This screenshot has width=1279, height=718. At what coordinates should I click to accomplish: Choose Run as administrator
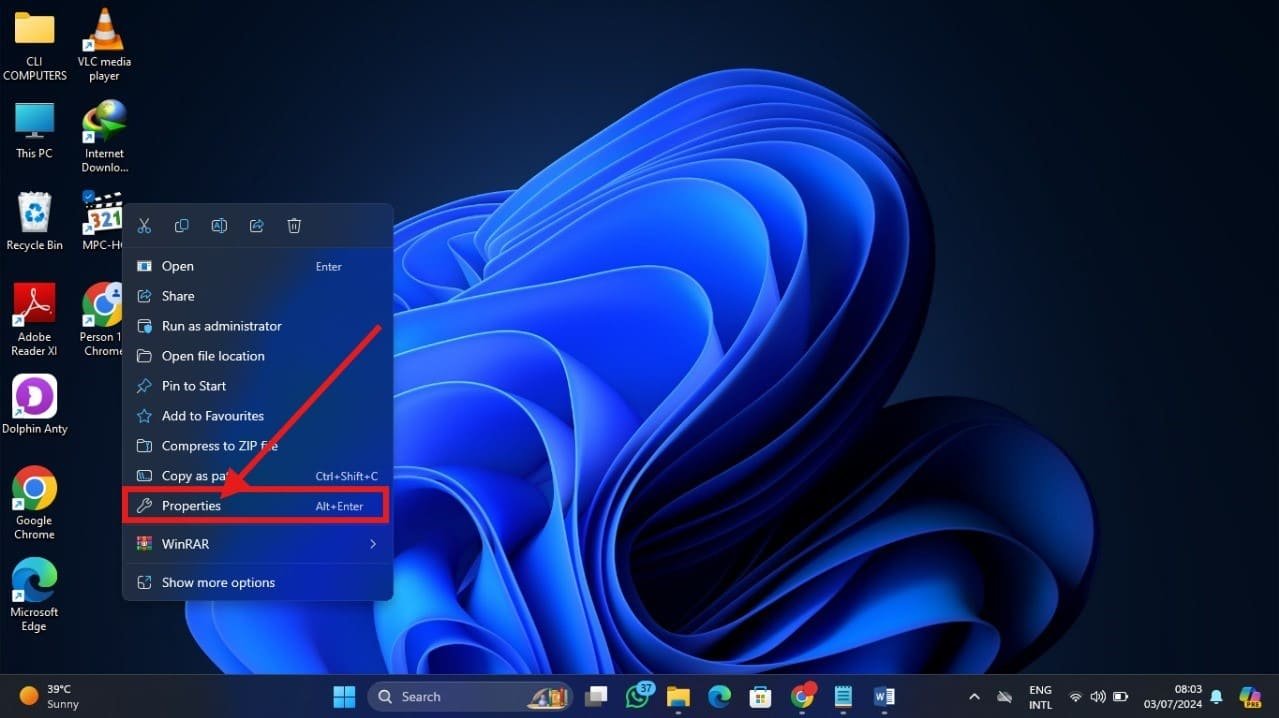point(222,326)
